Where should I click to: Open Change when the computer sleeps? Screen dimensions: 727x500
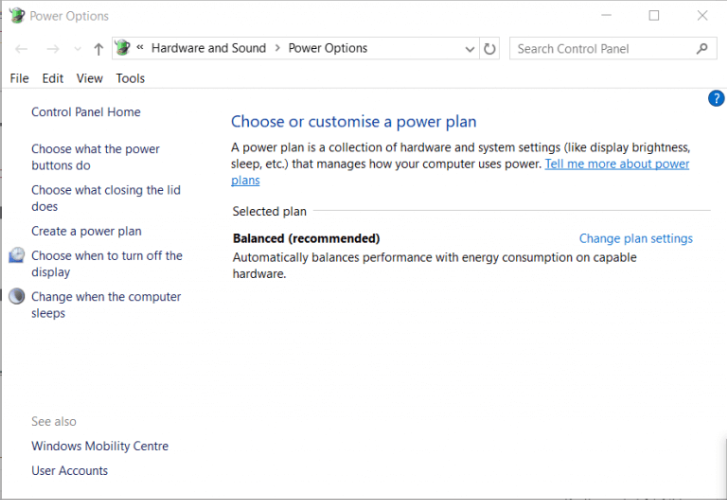[106, 305]
